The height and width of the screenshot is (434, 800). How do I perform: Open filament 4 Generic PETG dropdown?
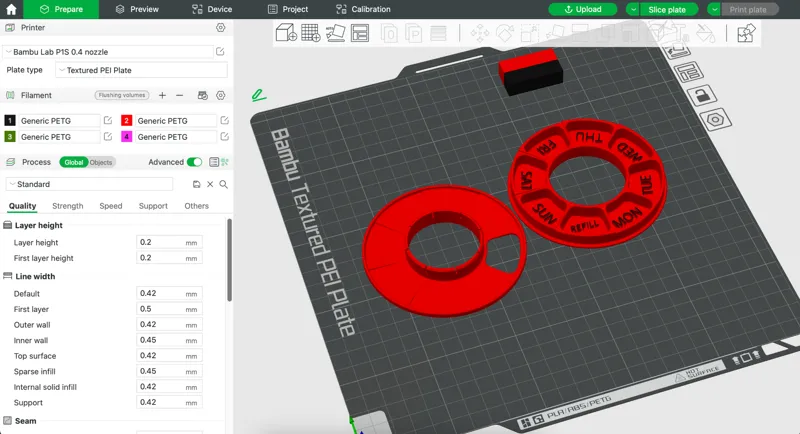[176, 137]
